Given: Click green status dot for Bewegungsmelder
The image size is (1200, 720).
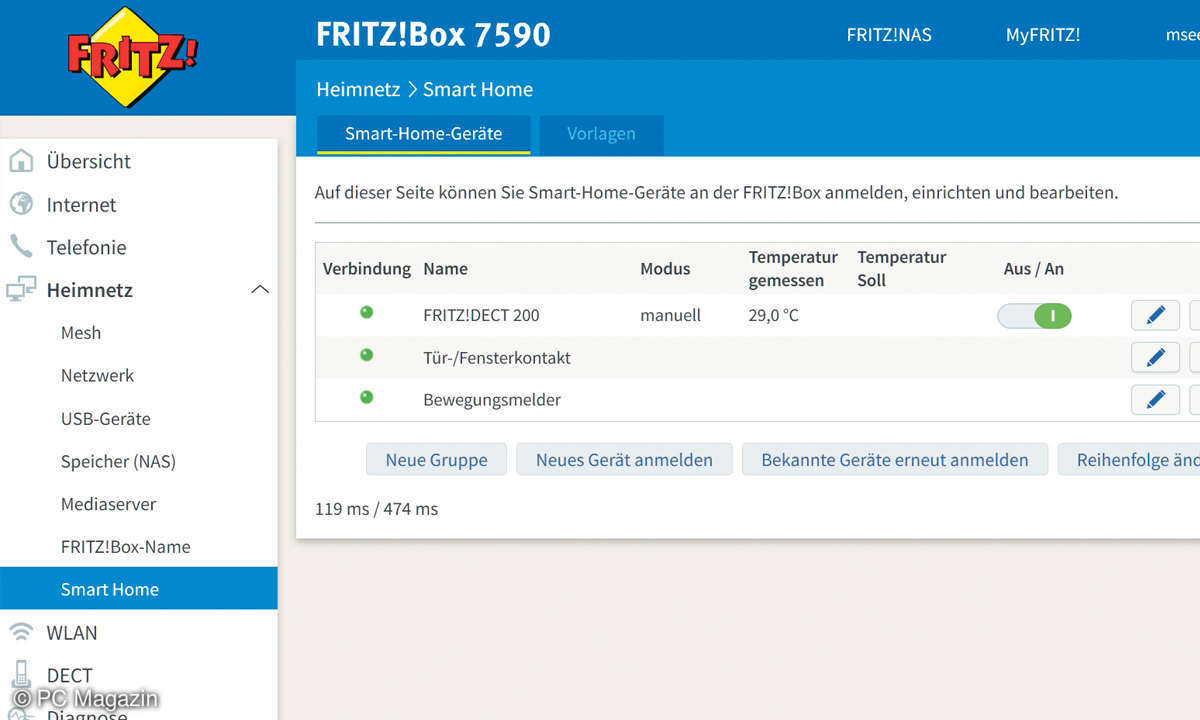Looking at the screenshot, I should pos(366,397).
